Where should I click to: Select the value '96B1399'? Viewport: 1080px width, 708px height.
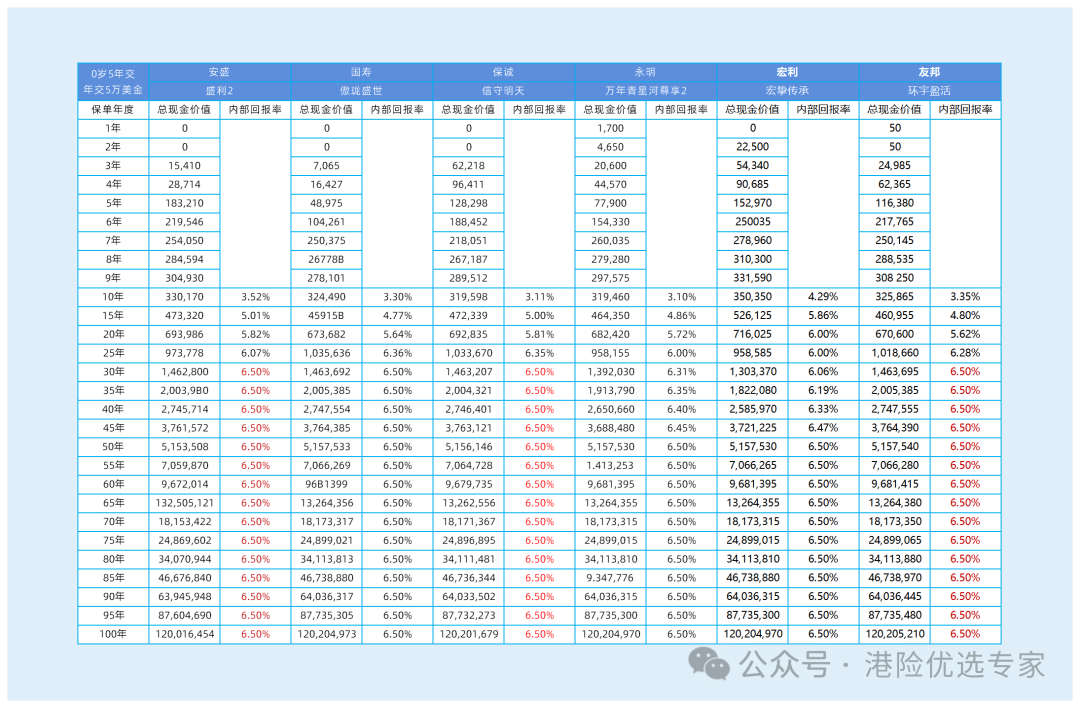(326, 484)
